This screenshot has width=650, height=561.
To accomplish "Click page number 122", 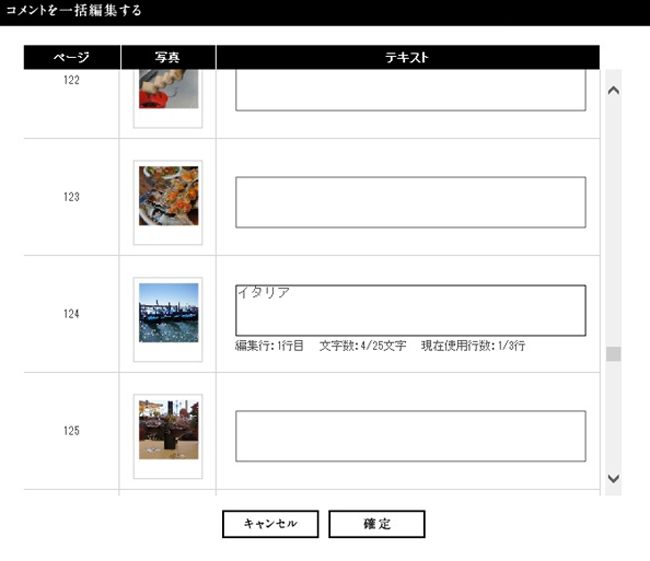I will (x=71, y=80).
